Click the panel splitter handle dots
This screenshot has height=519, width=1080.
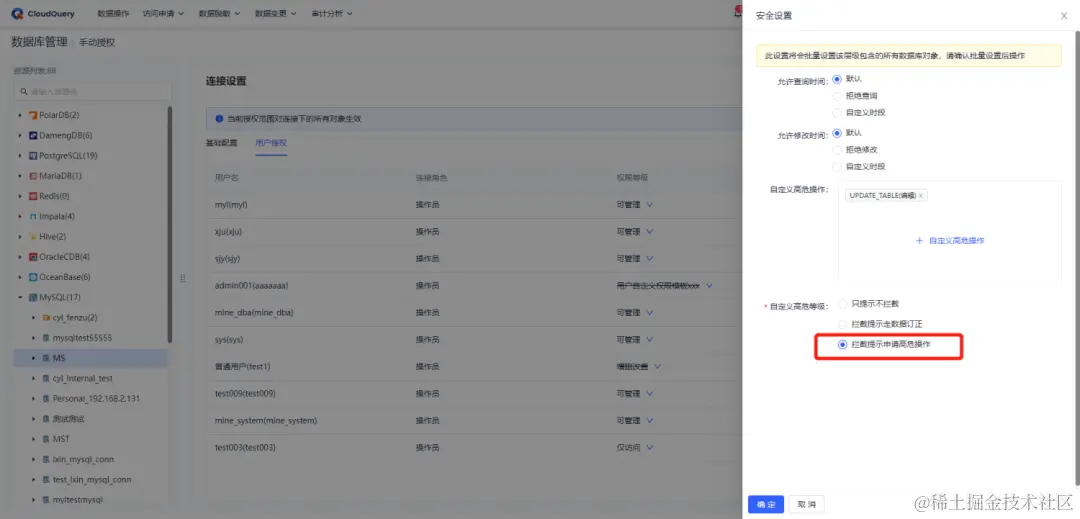[x=183, y=278]
